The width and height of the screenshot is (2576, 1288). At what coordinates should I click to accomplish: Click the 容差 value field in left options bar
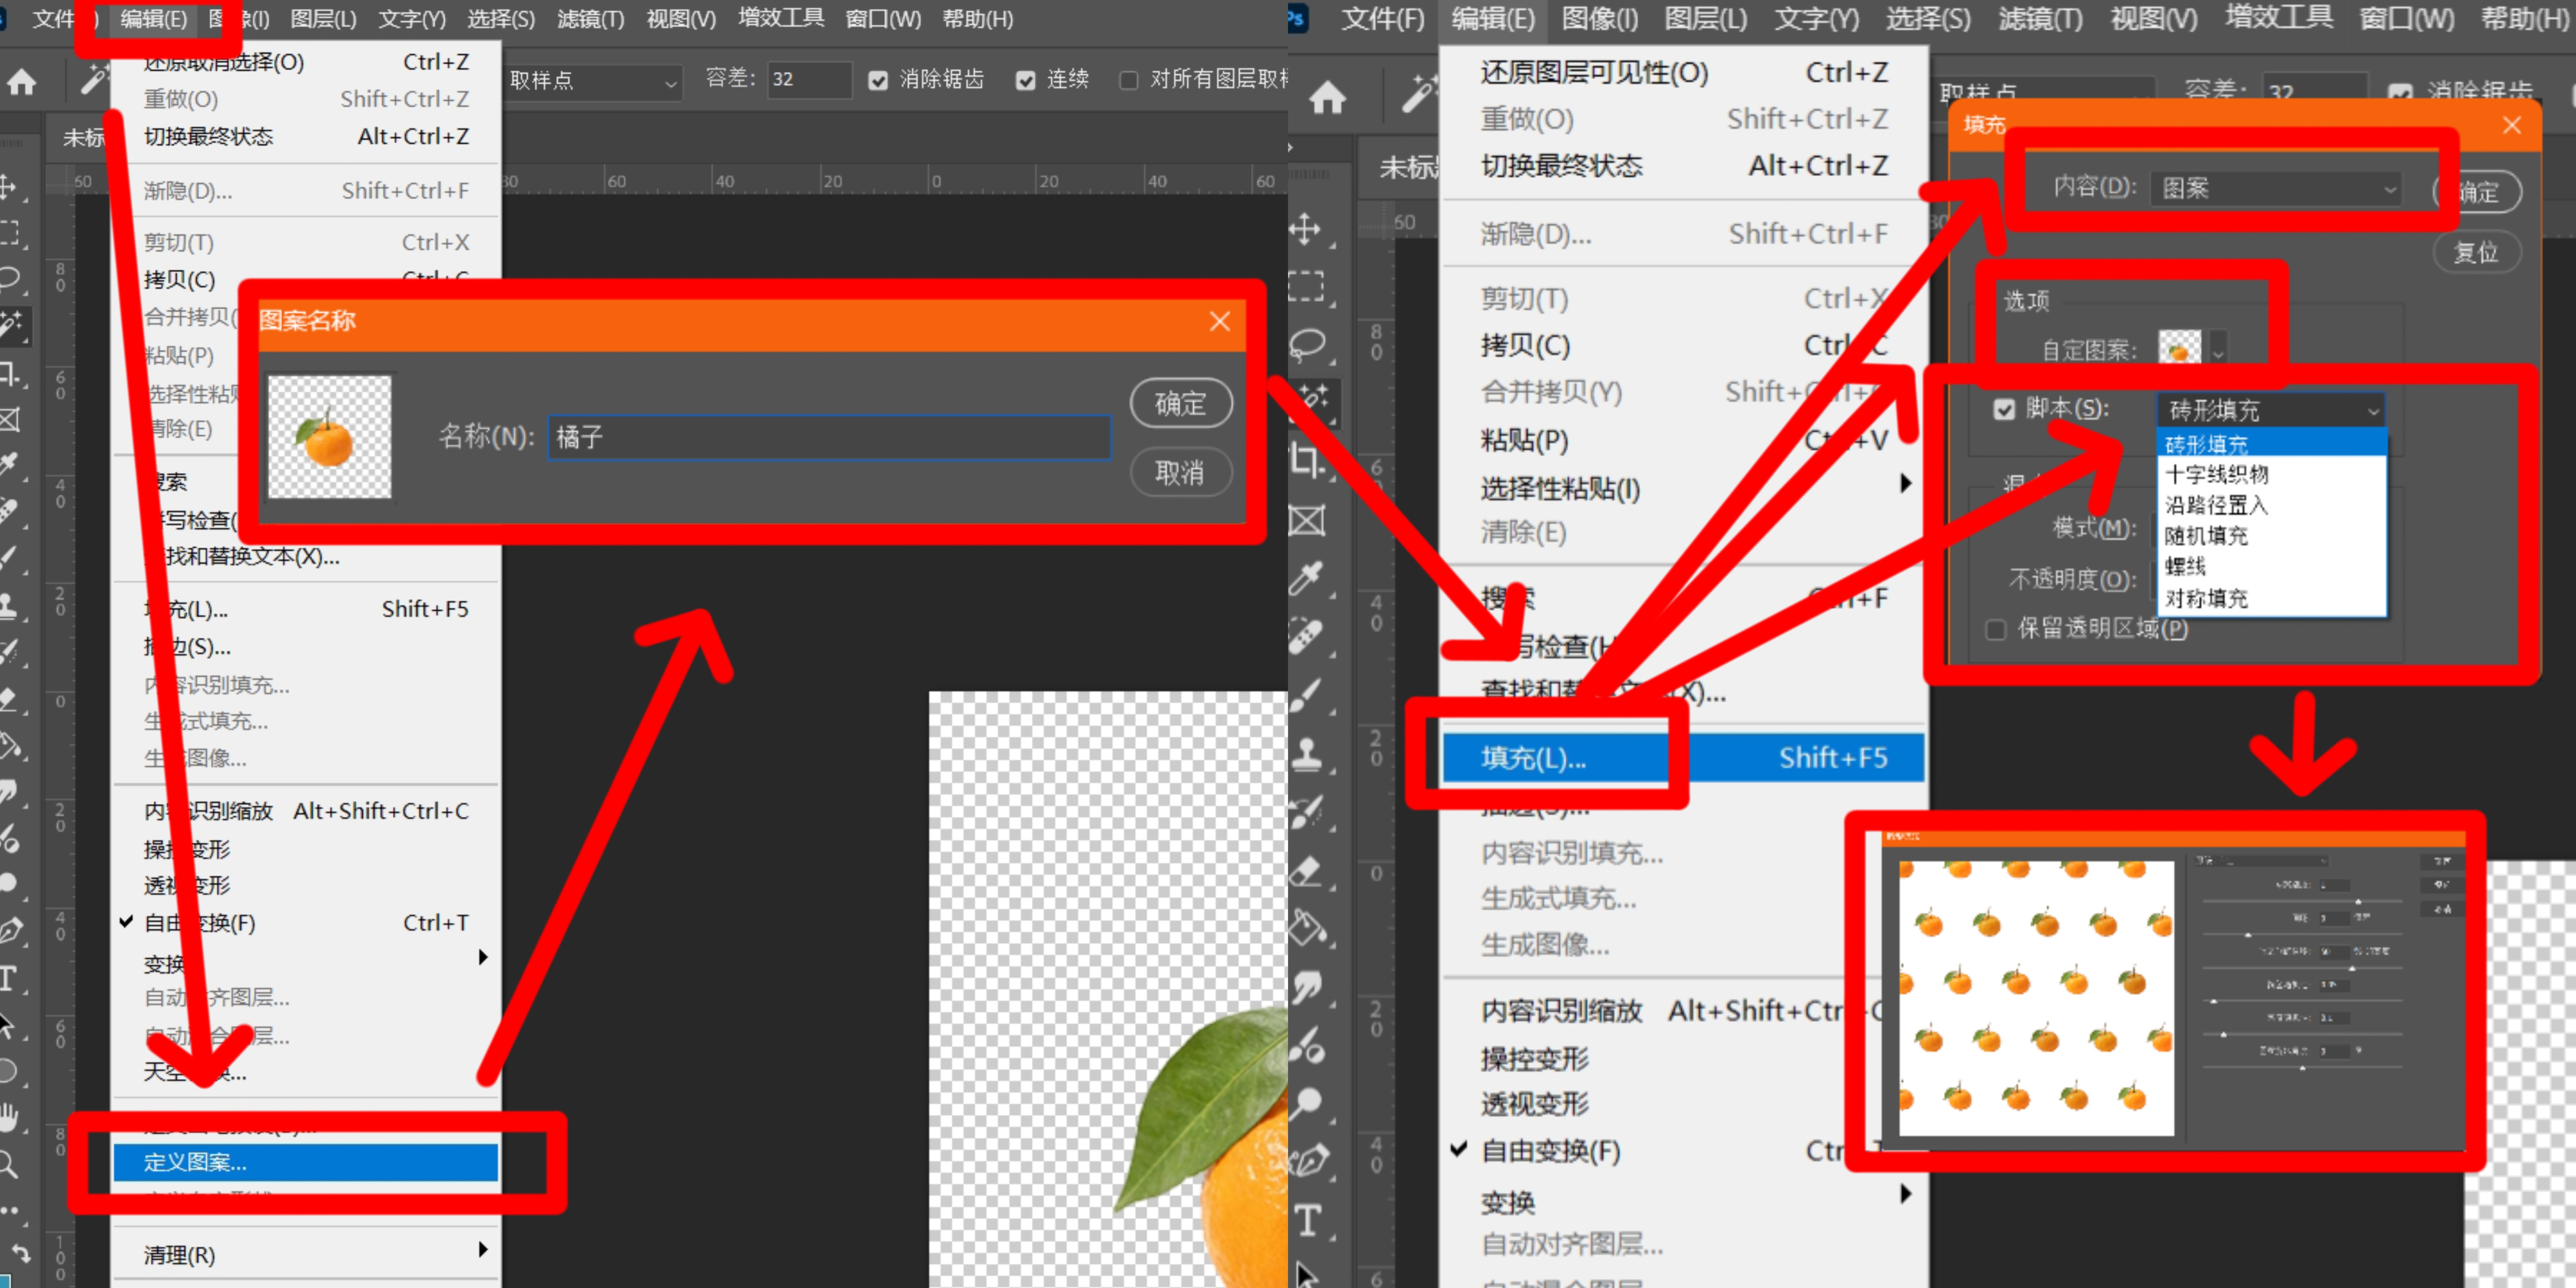tap(809, 80)
